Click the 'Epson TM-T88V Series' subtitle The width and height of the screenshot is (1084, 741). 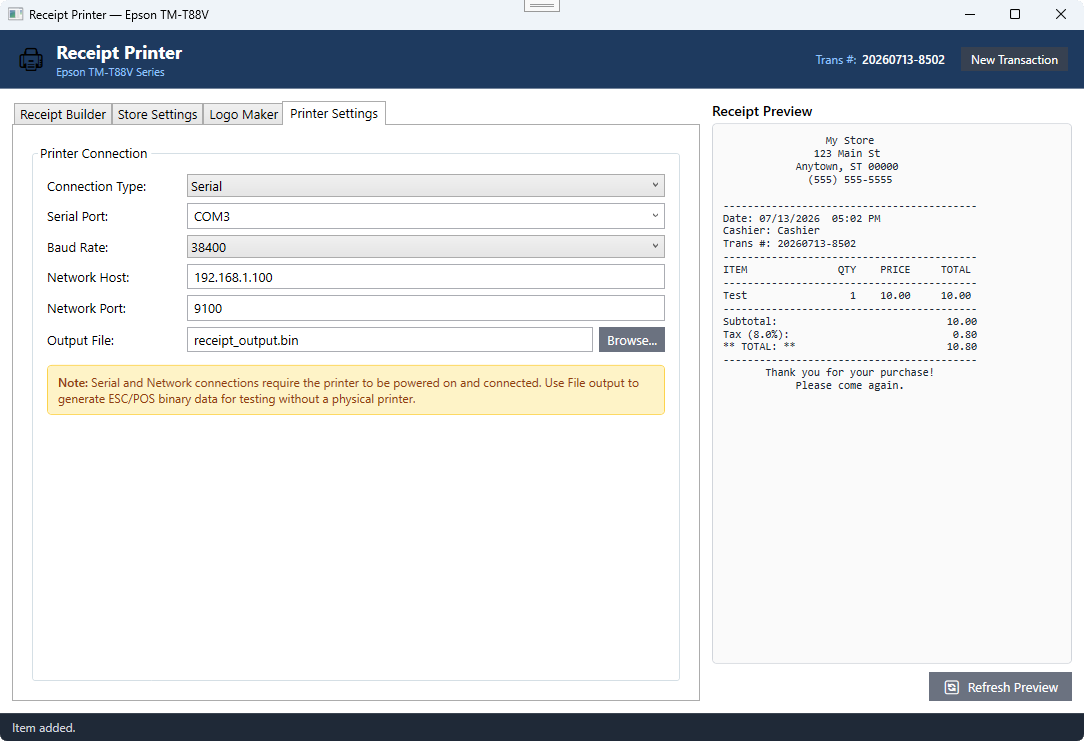(111, 72)
